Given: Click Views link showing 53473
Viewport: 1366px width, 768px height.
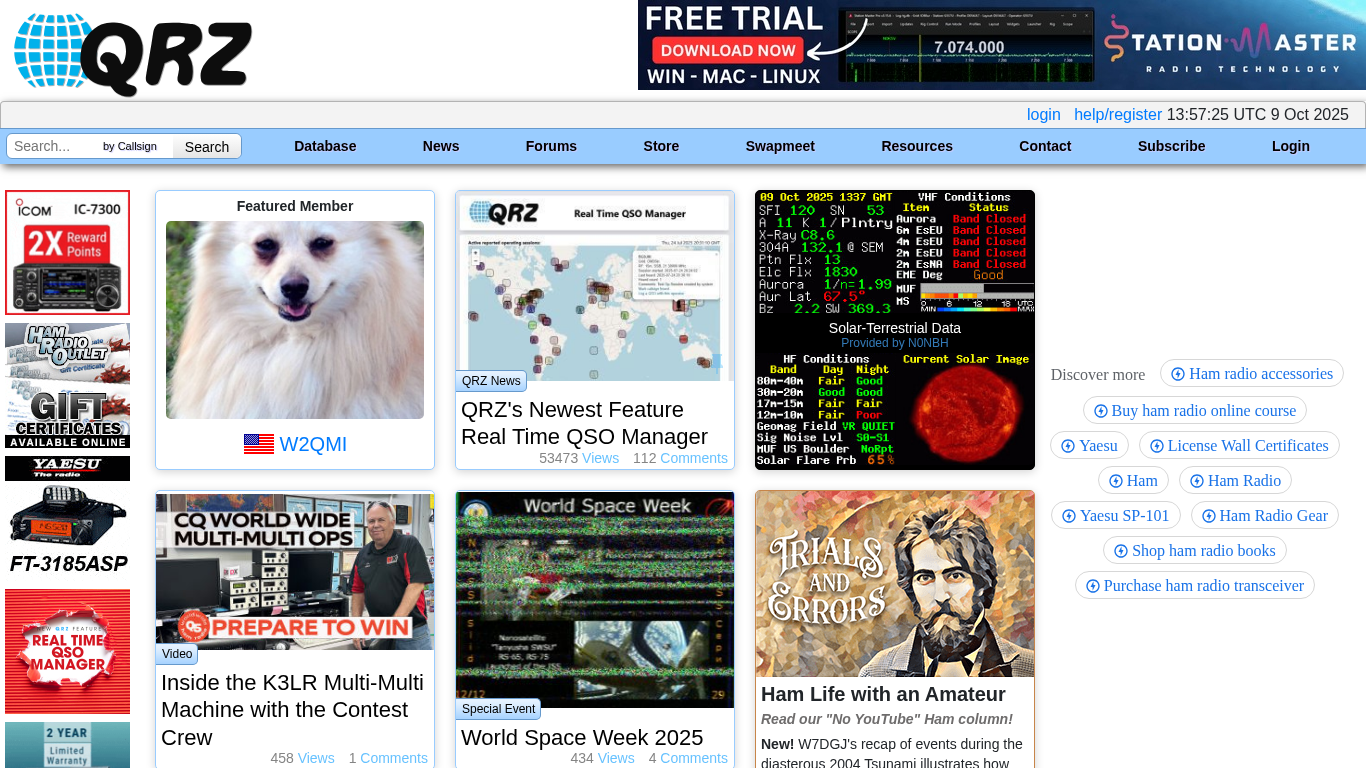Looking at the screenshot, I should [601, 458].
